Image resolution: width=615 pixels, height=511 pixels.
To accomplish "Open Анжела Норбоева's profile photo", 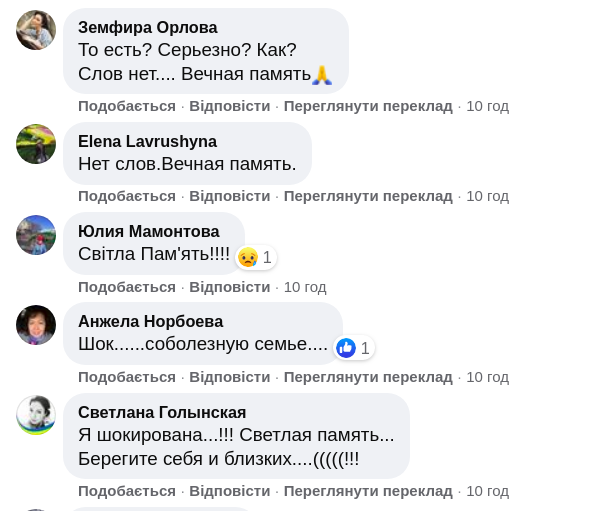I will pos(36,325).
